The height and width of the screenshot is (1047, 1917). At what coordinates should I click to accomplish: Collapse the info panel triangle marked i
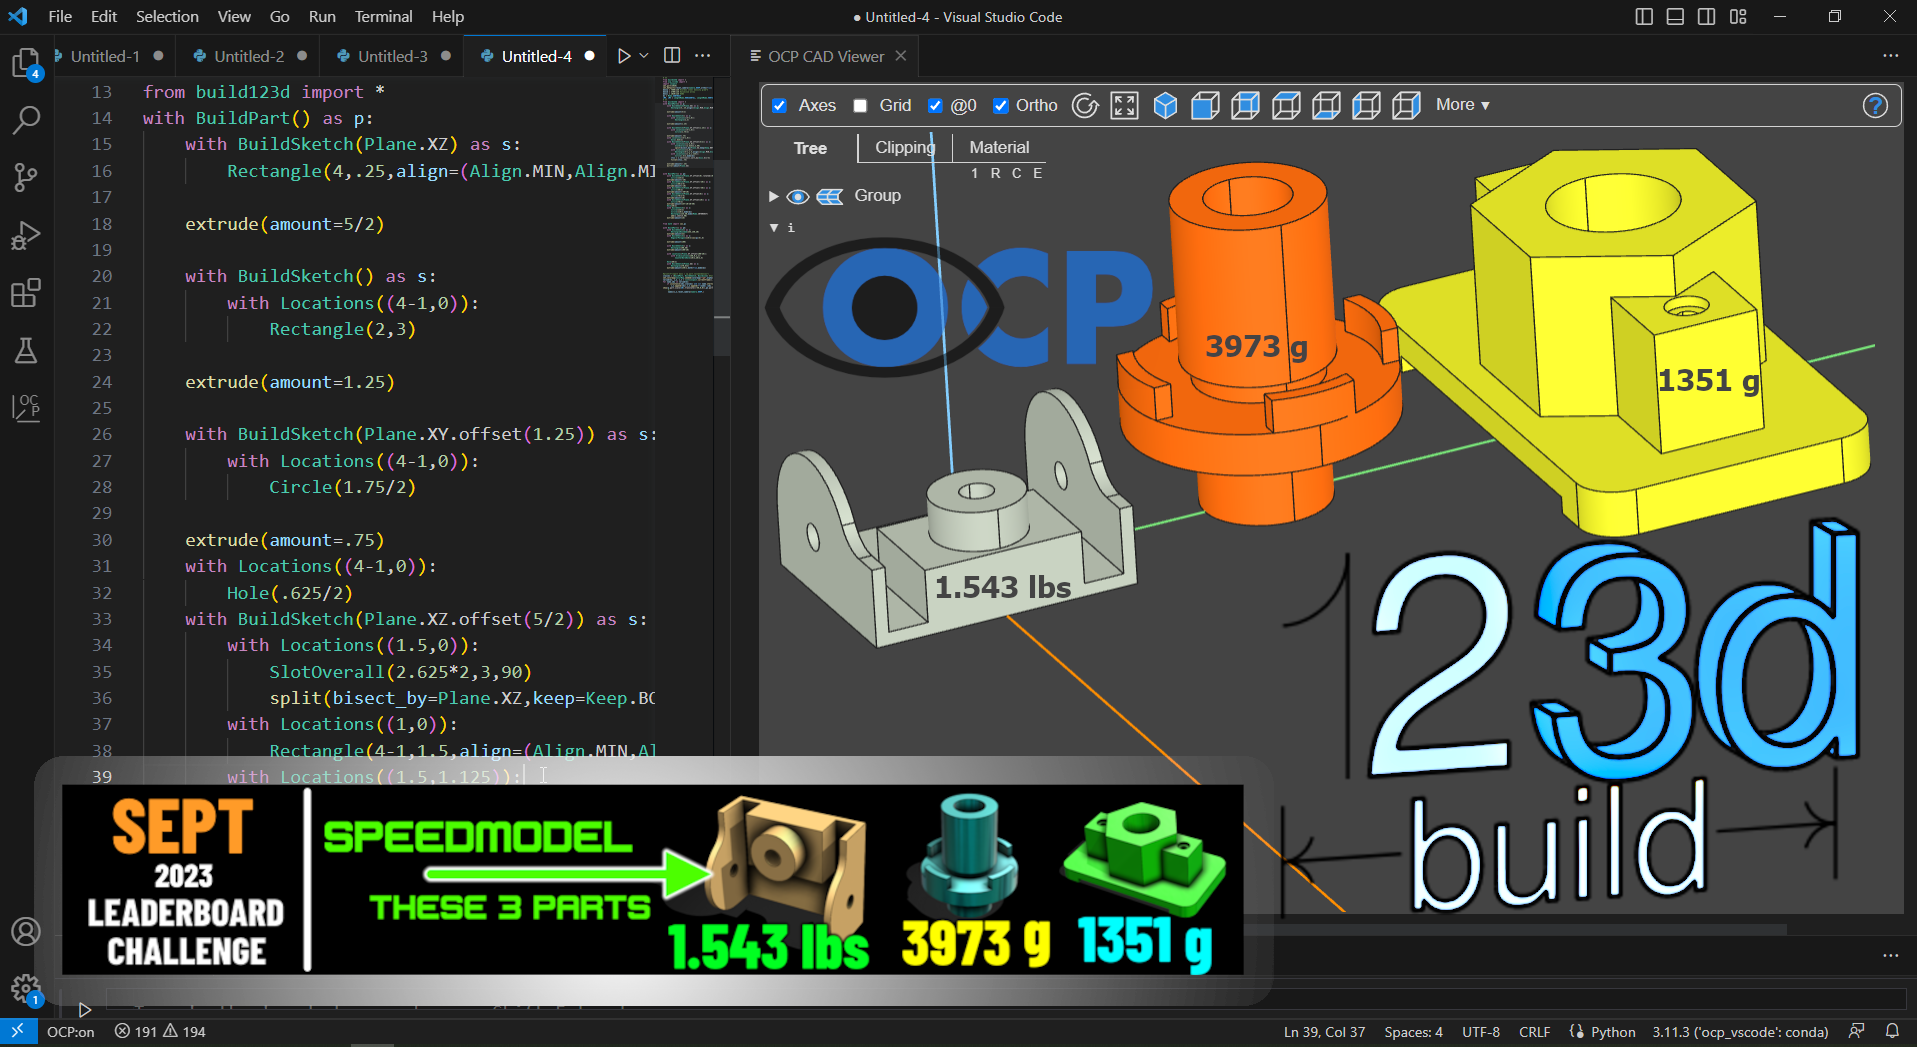[774, 228]
